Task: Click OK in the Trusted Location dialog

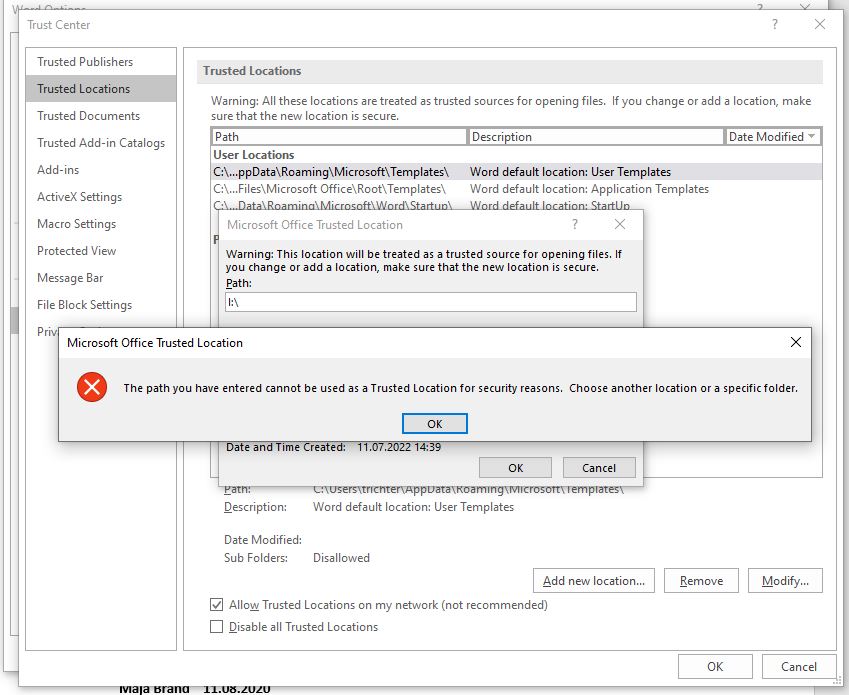Action: (x=515, y=468)
